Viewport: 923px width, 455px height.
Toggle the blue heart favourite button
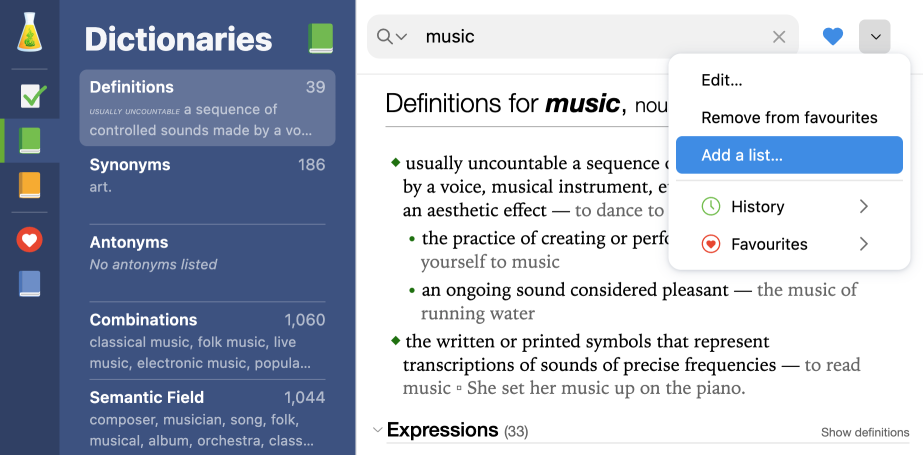click(x=833, y=37)
